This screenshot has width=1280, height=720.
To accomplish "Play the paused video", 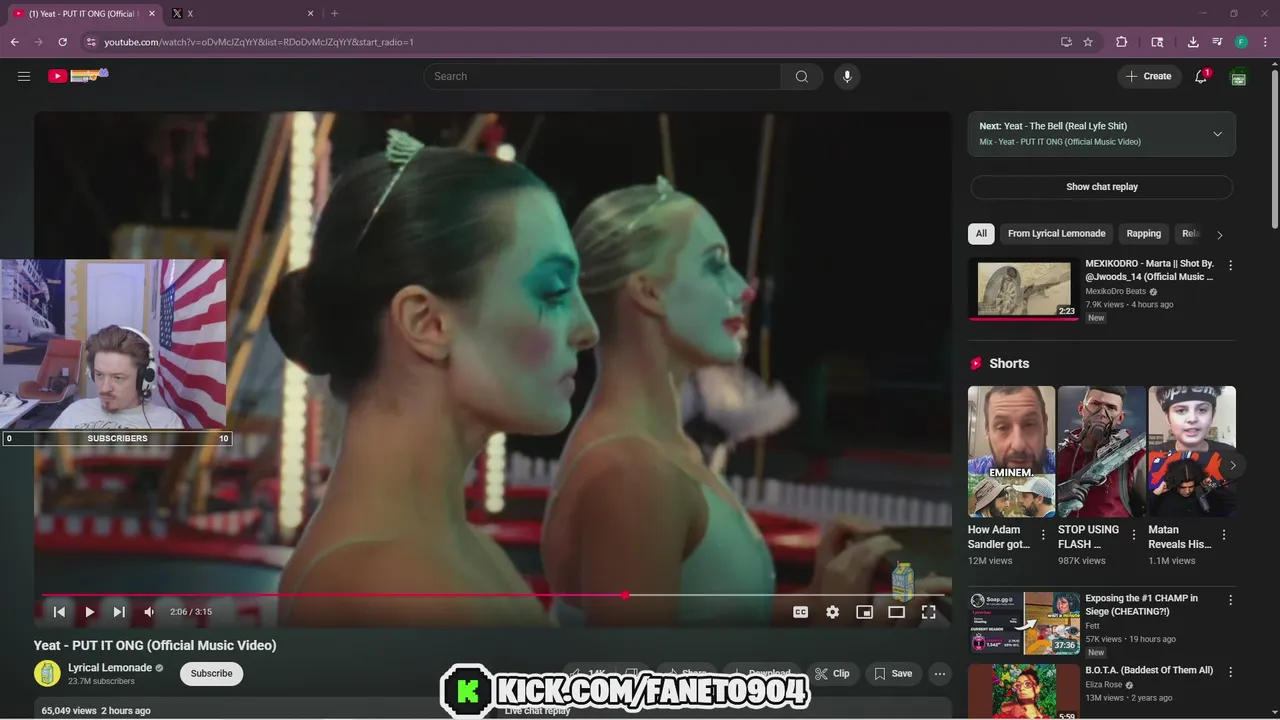I will click(89, 612).
